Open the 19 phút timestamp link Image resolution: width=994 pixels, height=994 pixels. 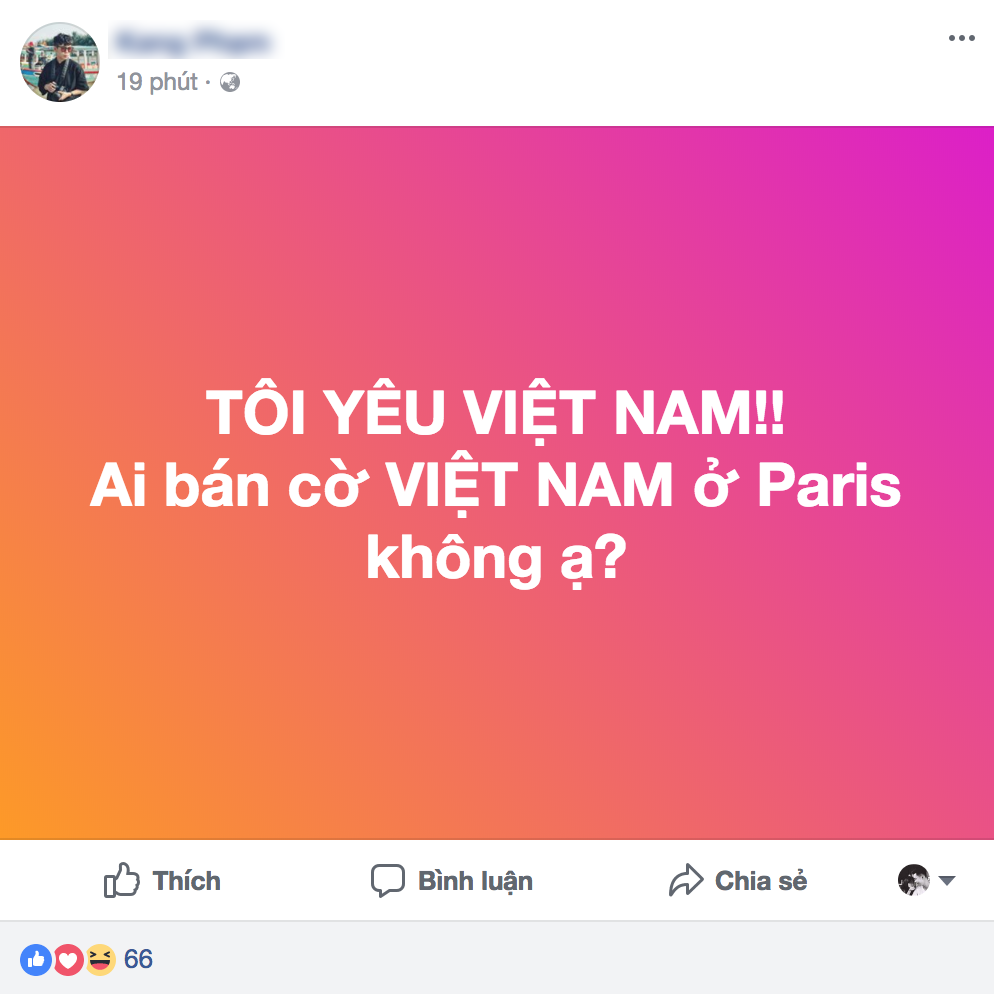click(x=157, y=82)
